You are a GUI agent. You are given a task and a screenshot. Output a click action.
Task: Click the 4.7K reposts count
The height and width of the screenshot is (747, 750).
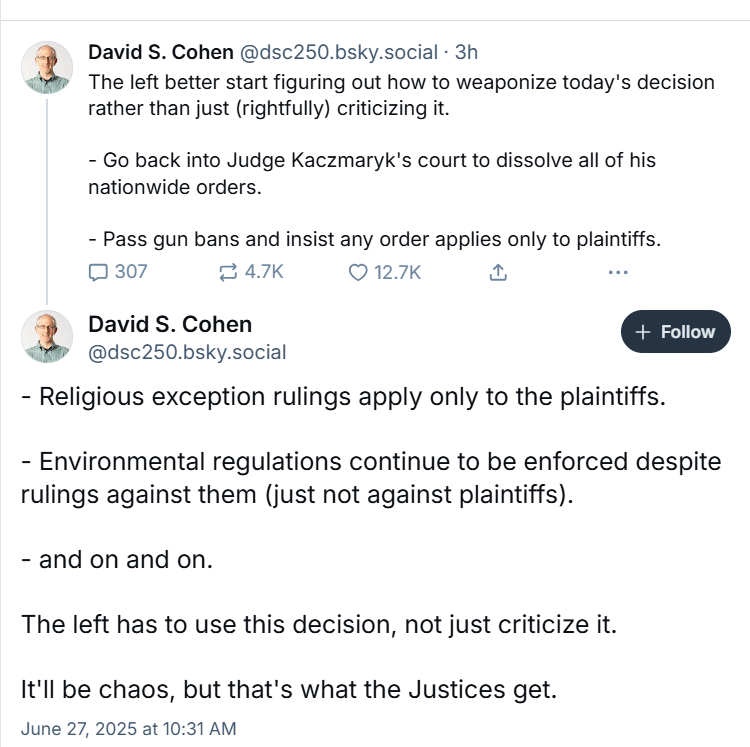pyautogui.click(x=264, y=272)
